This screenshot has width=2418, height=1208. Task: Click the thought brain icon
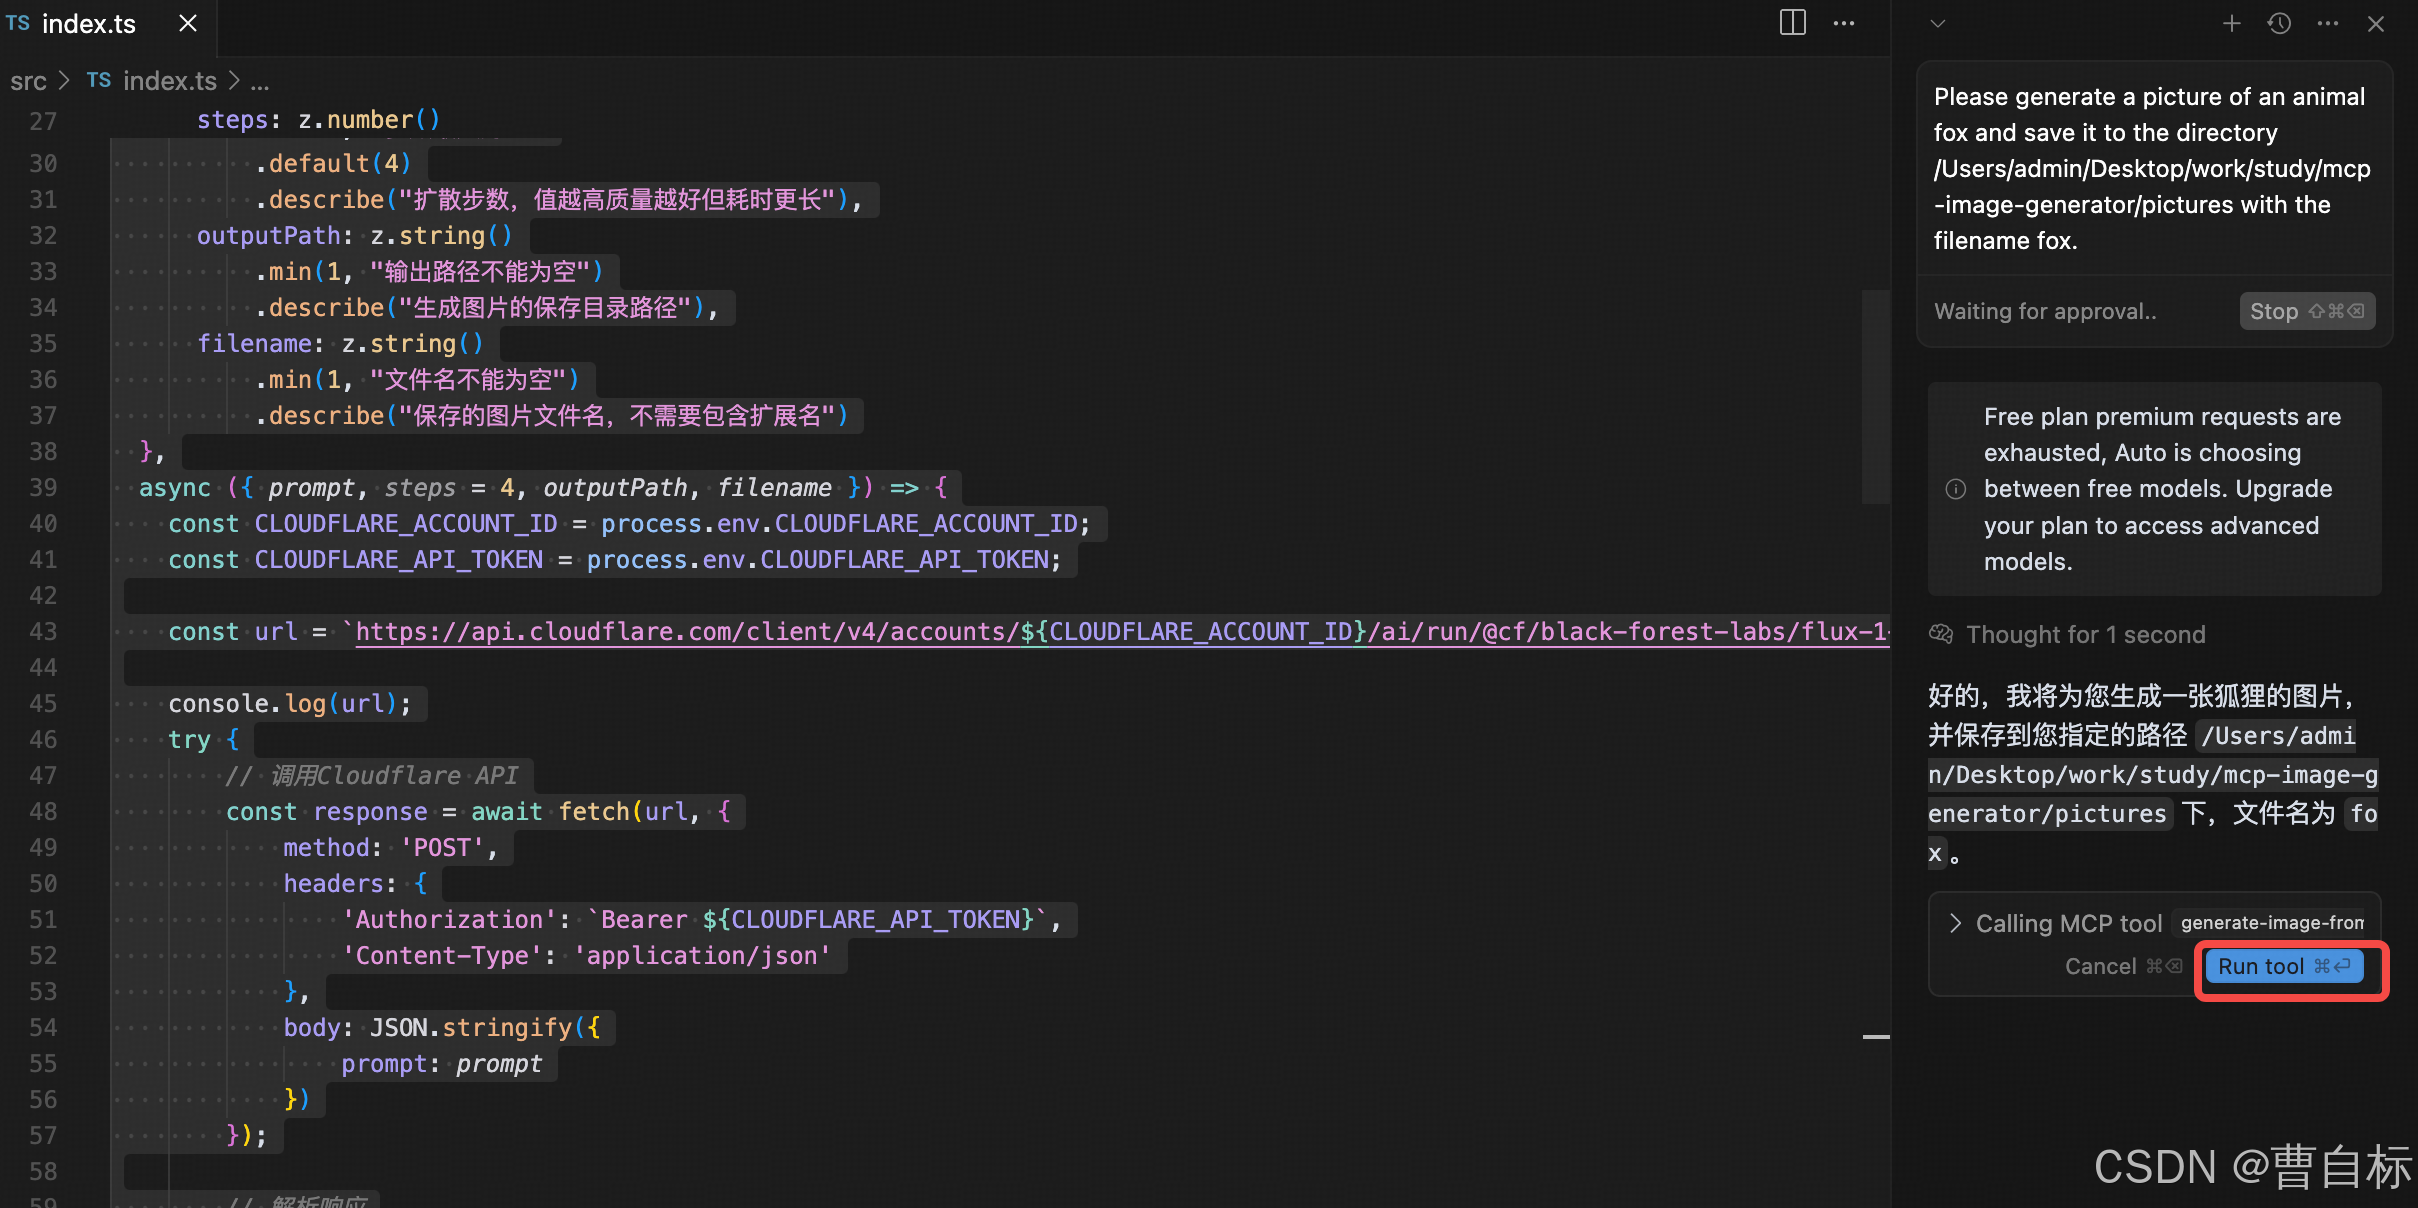(1941, 634)
